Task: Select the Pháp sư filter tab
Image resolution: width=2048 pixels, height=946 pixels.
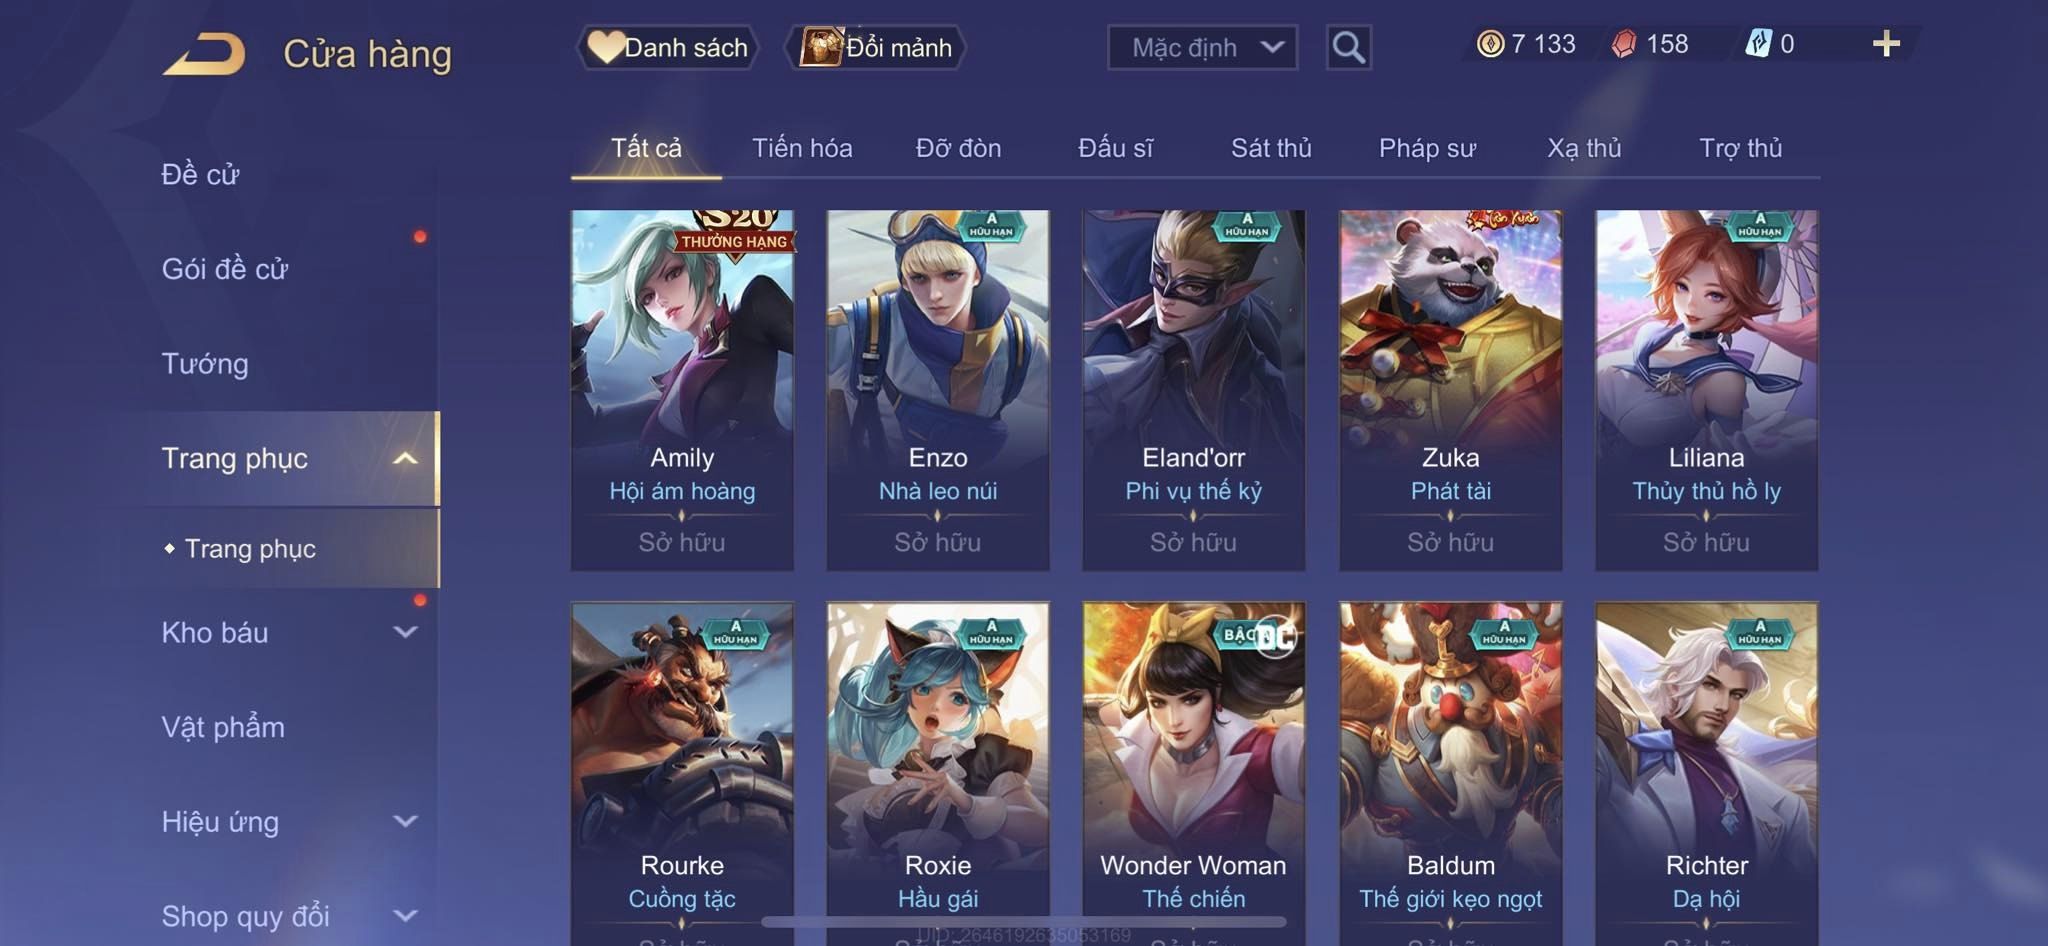Action: tap(1427, 148)
